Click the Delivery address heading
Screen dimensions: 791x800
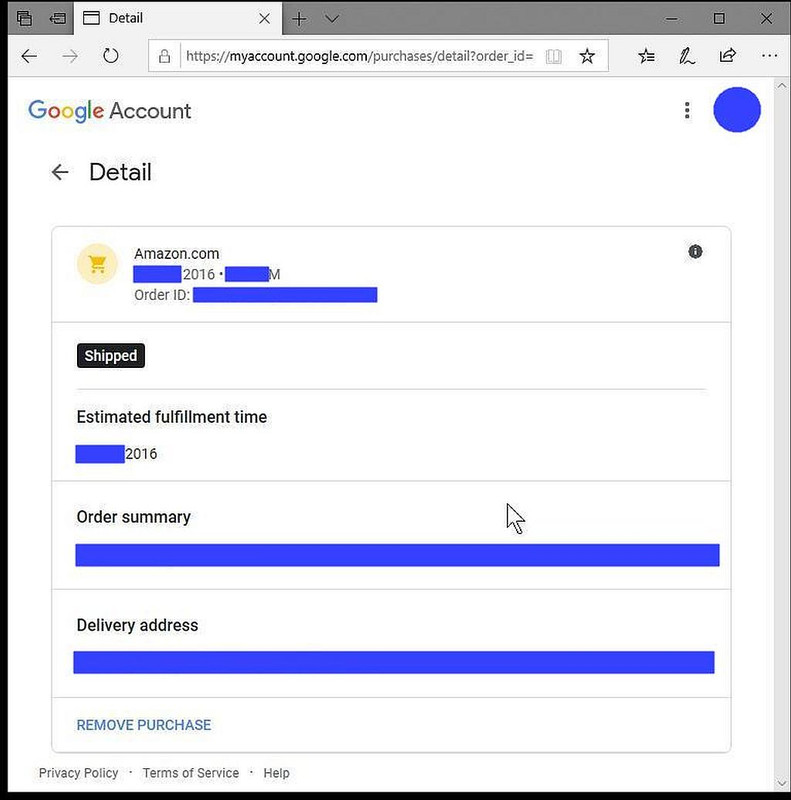[x=137, y=625]
